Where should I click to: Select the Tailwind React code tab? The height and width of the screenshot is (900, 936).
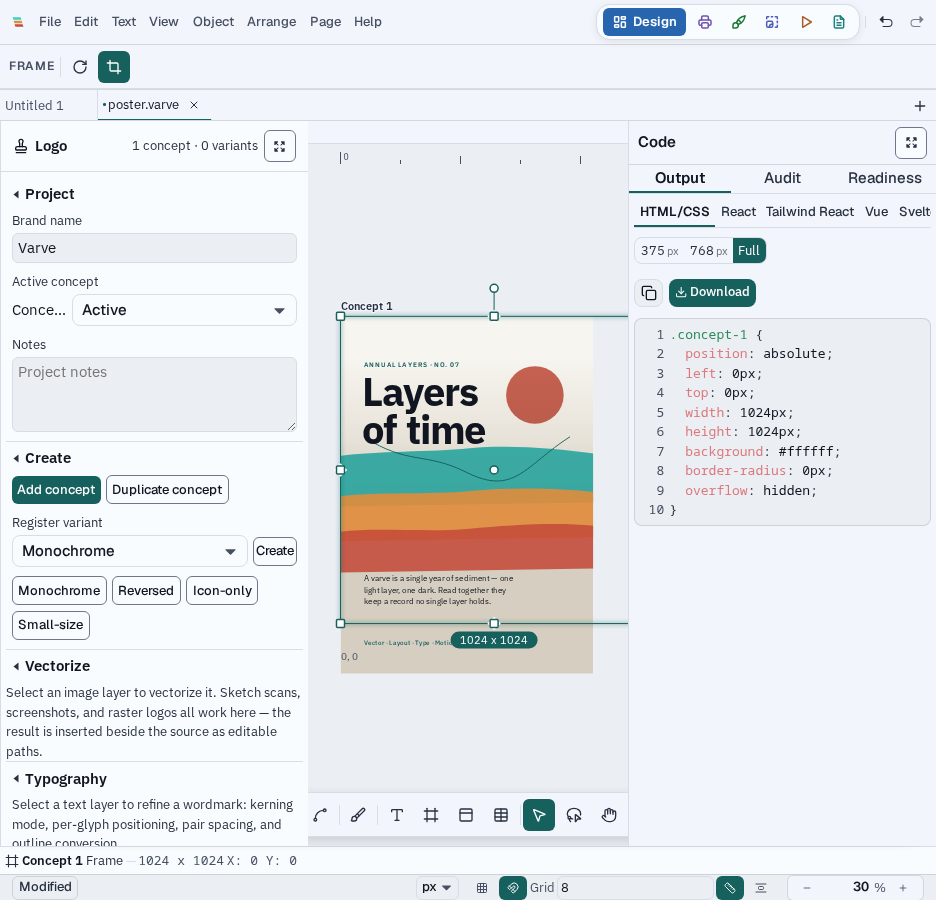click(x=809, y=212)
